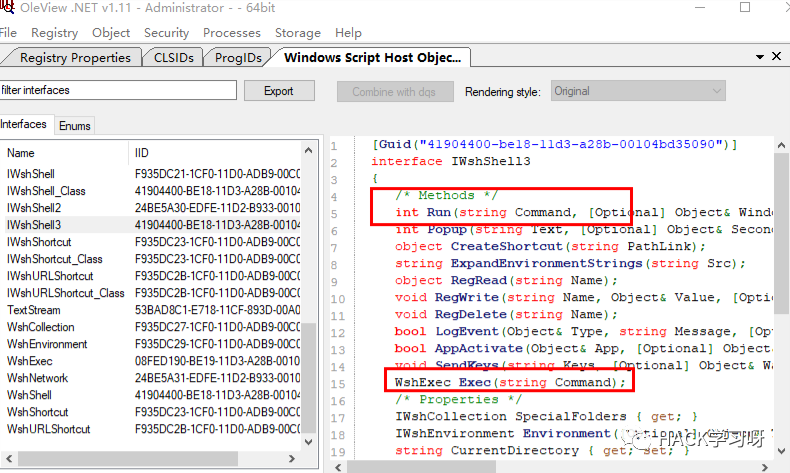Image resolution: width=790 pixels, height=473 pixels.
Task: Click the CreateShortcut method code line
Action: [x=550, y=246]
